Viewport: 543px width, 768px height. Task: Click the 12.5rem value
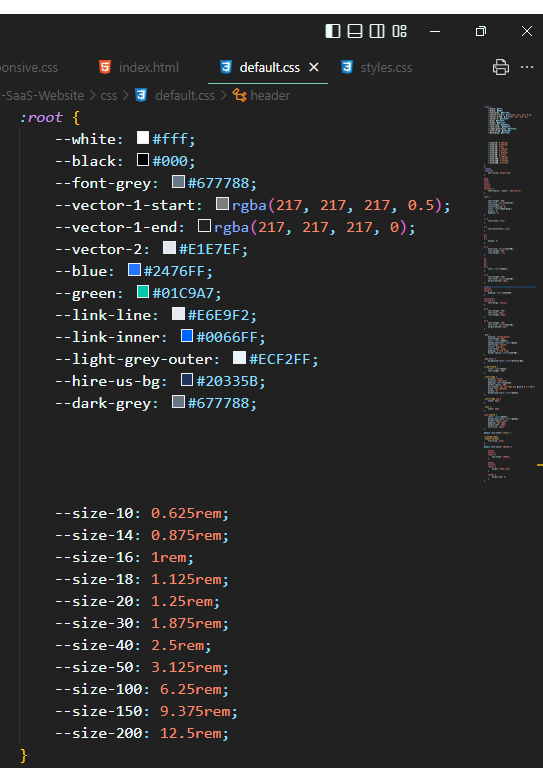pos(190,734)
